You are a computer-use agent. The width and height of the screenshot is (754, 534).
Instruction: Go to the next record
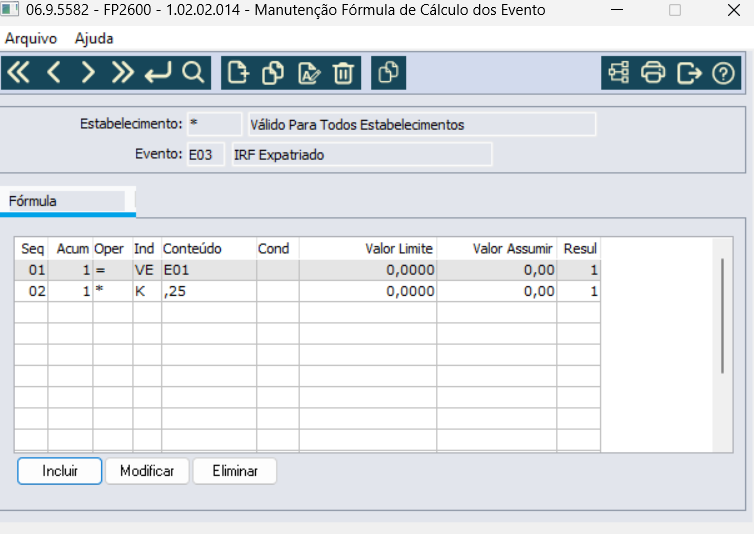tap(88, 73)
